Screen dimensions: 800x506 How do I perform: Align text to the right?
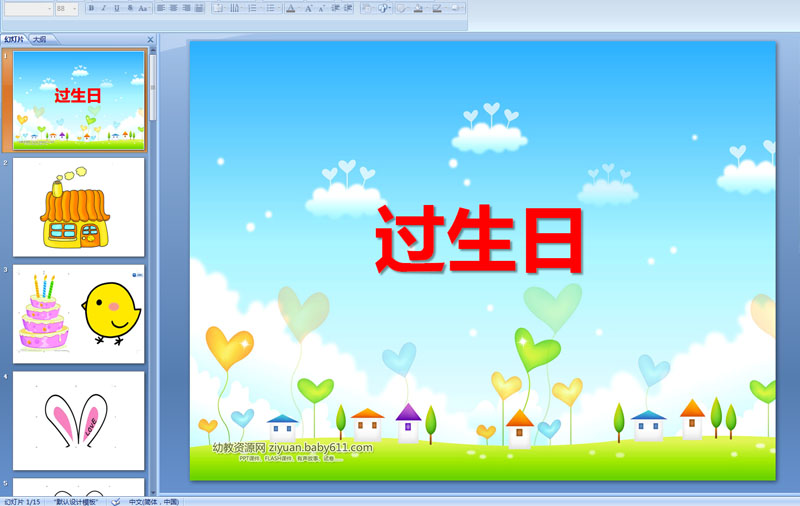pyautogui.click(x=186, y=8)
